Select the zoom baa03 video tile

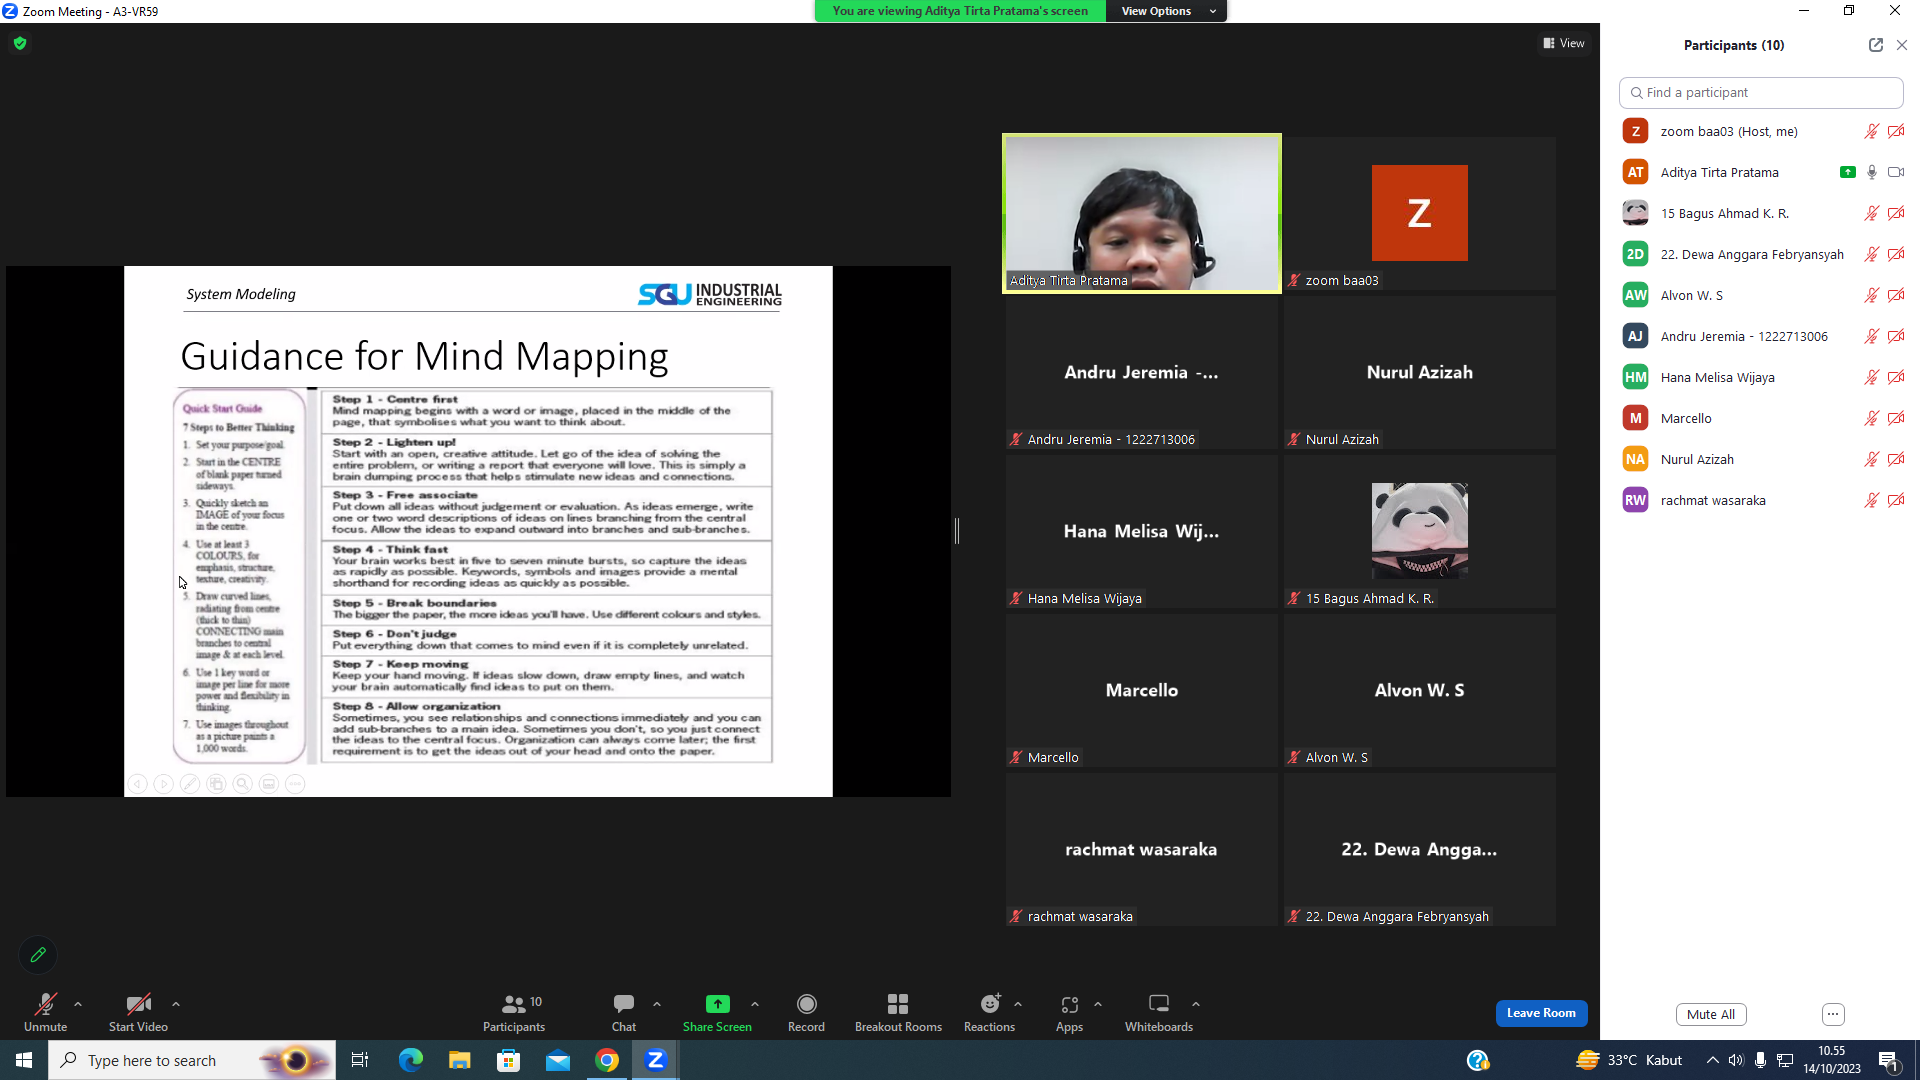coord(1420,213)
